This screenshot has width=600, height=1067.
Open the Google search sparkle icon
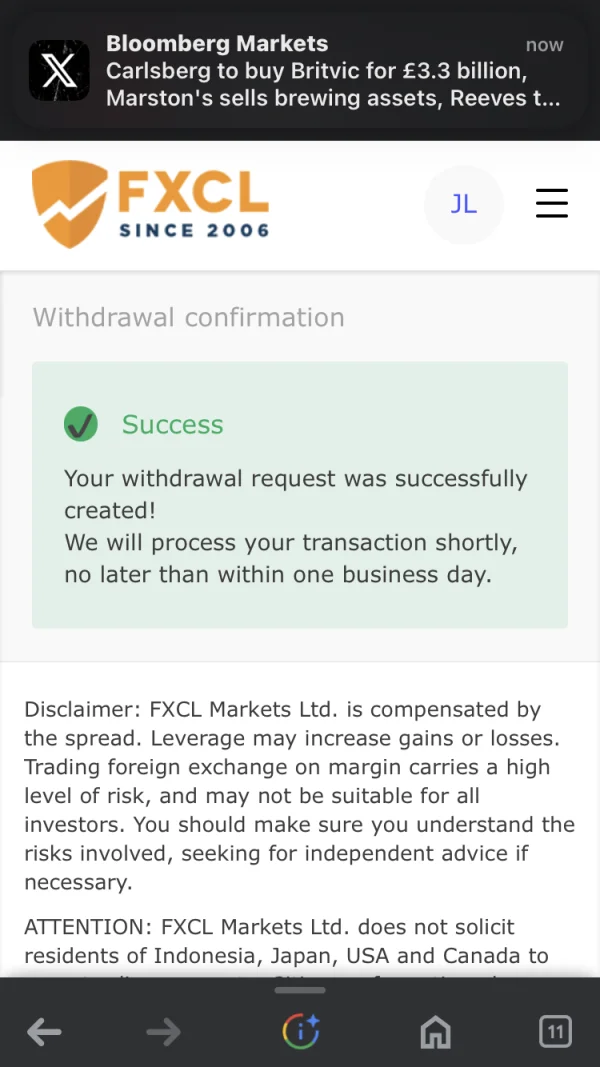(x=300, y=1032)
